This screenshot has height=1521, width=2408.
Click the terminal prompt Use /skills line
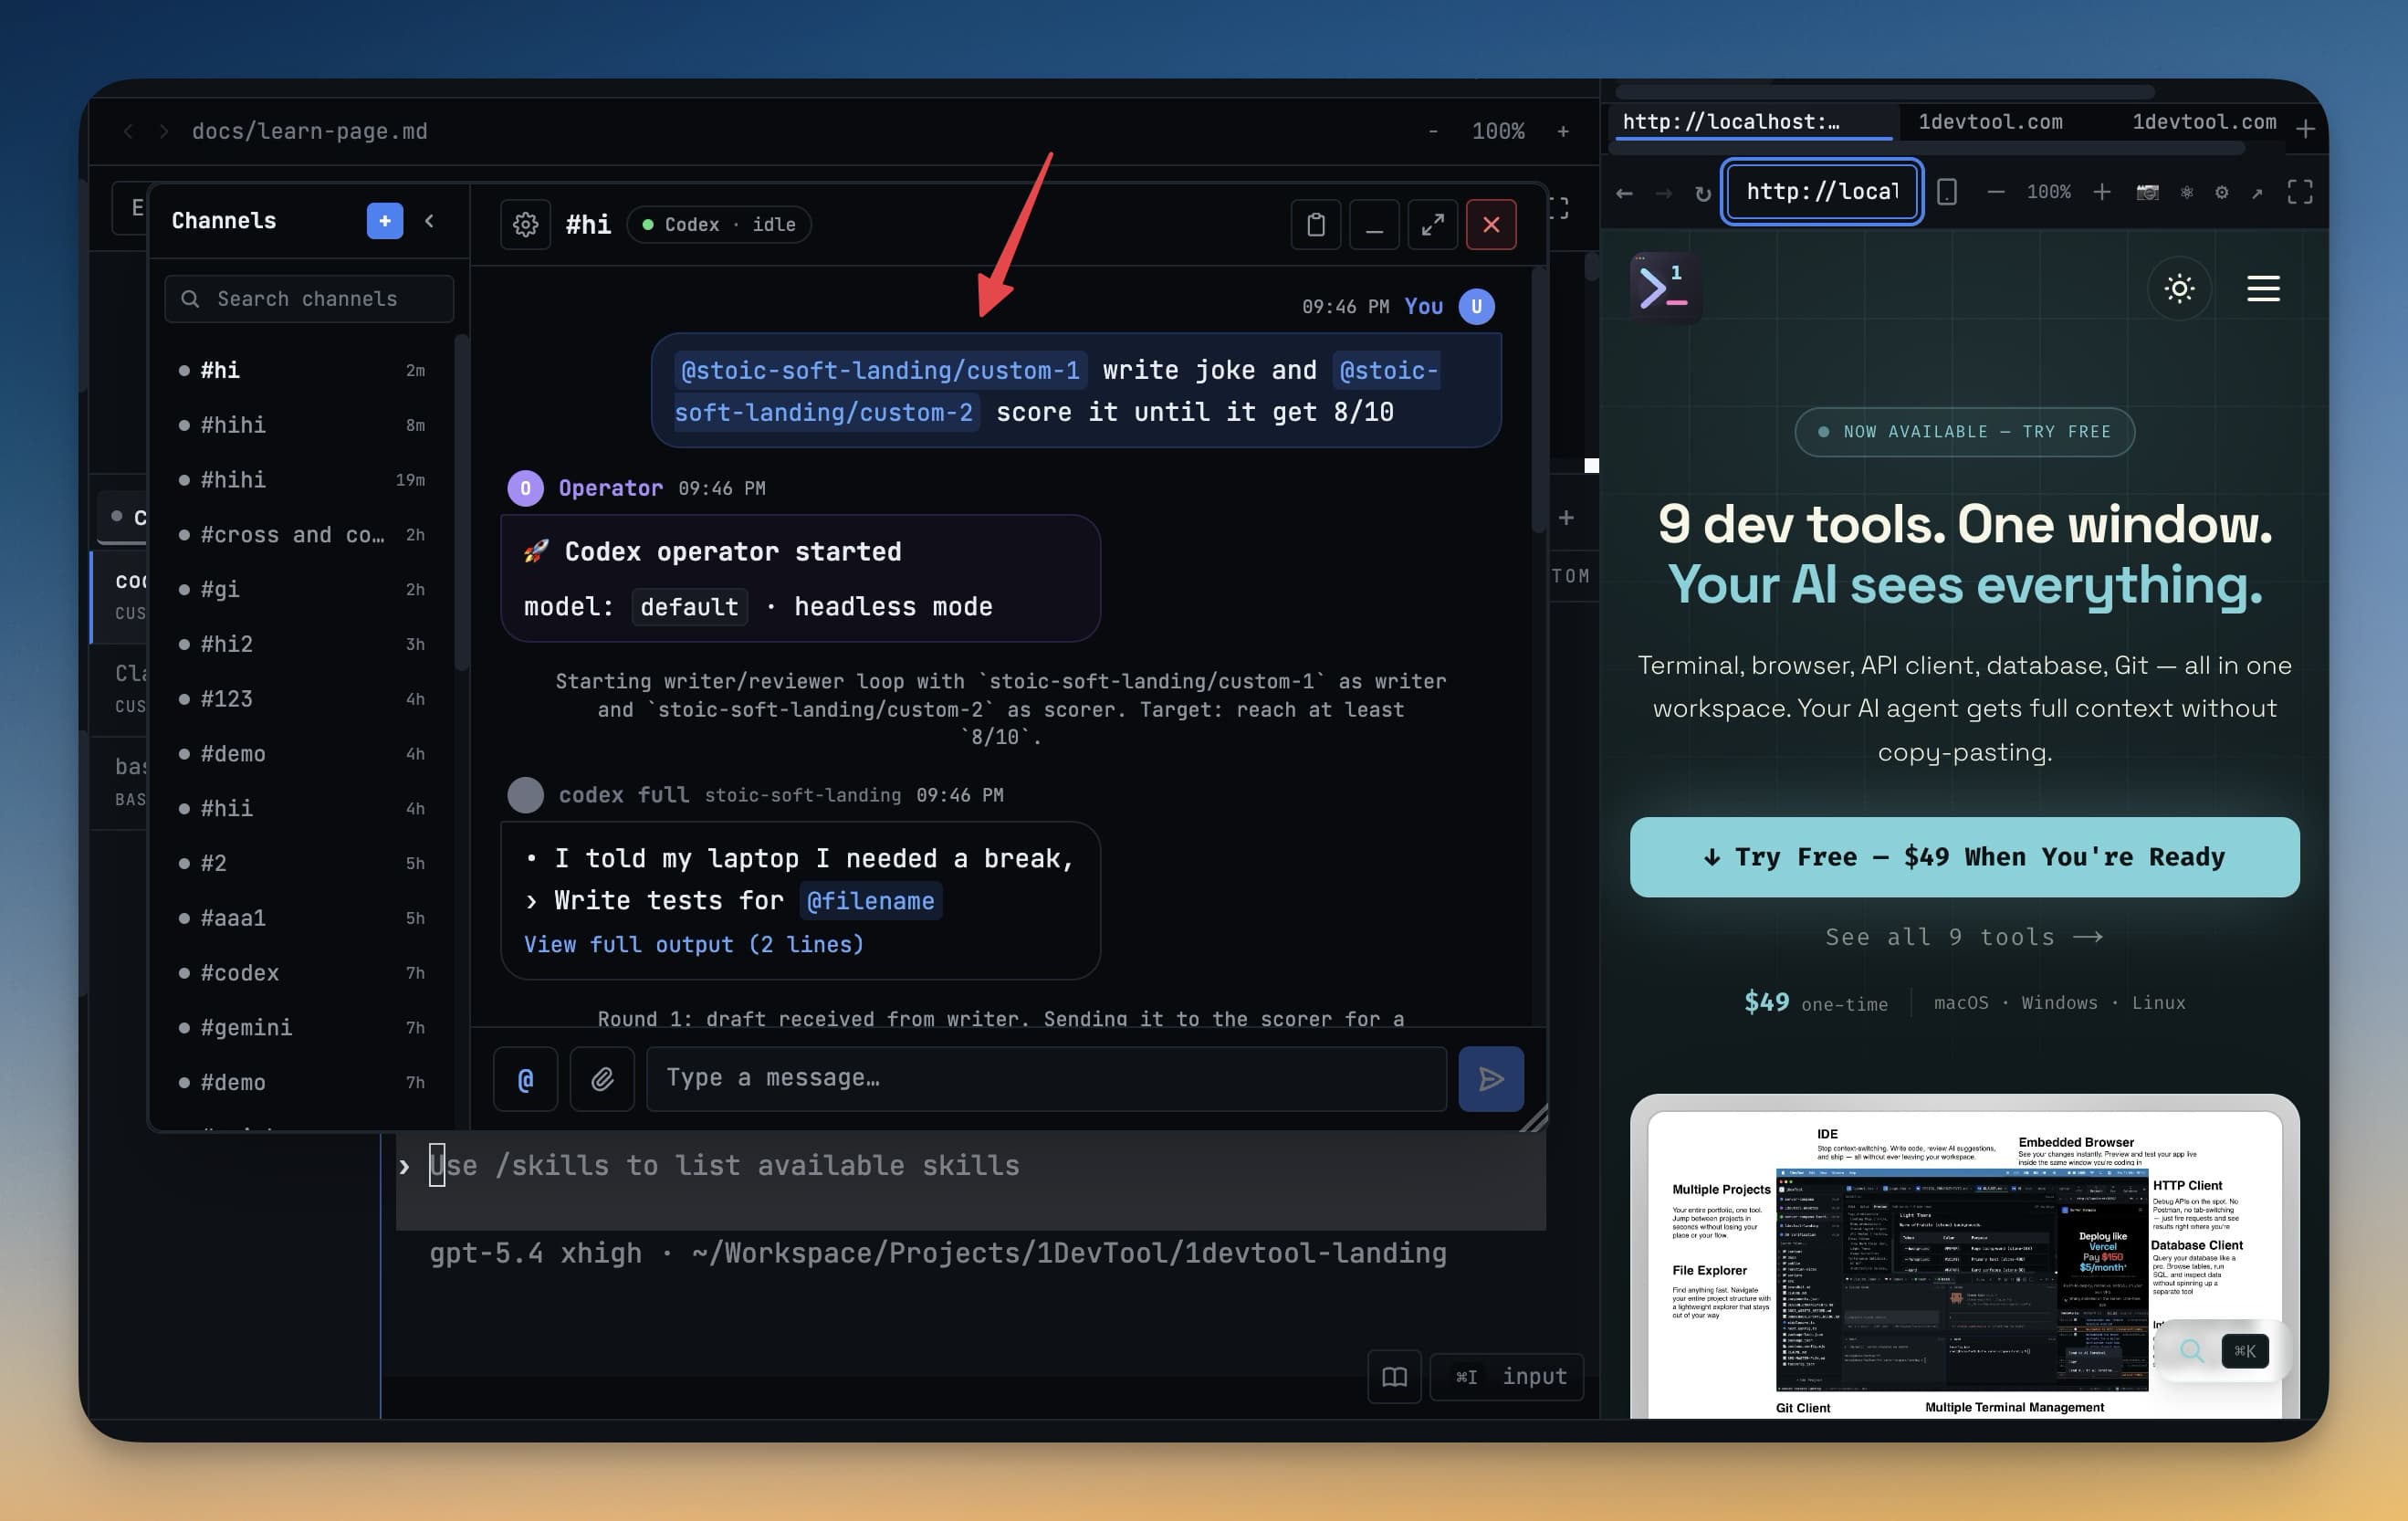[x=724, y=1166]
